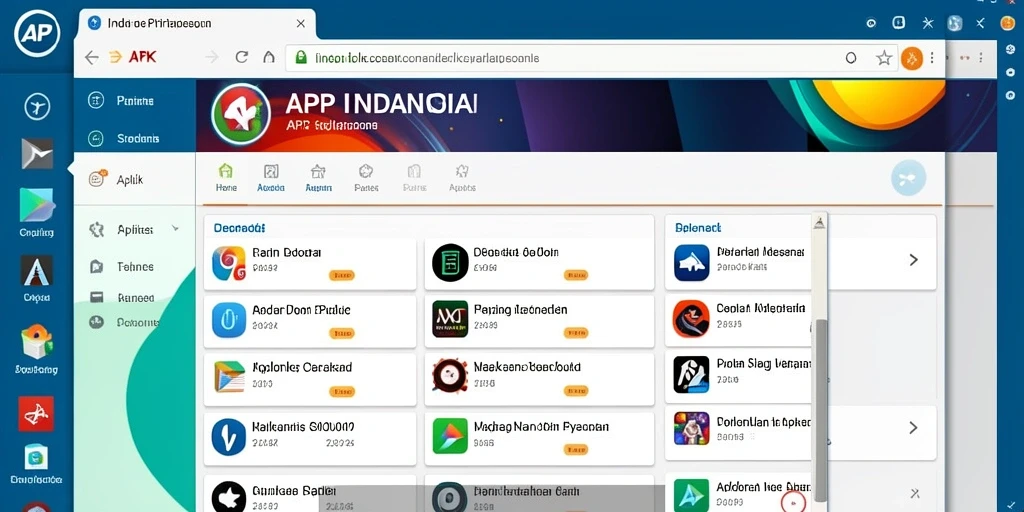The image size is (1024, 512).
Task: Click the orange button on Parjing Iteoneden card
Action: pyautogui.click(x=575, y=333)
